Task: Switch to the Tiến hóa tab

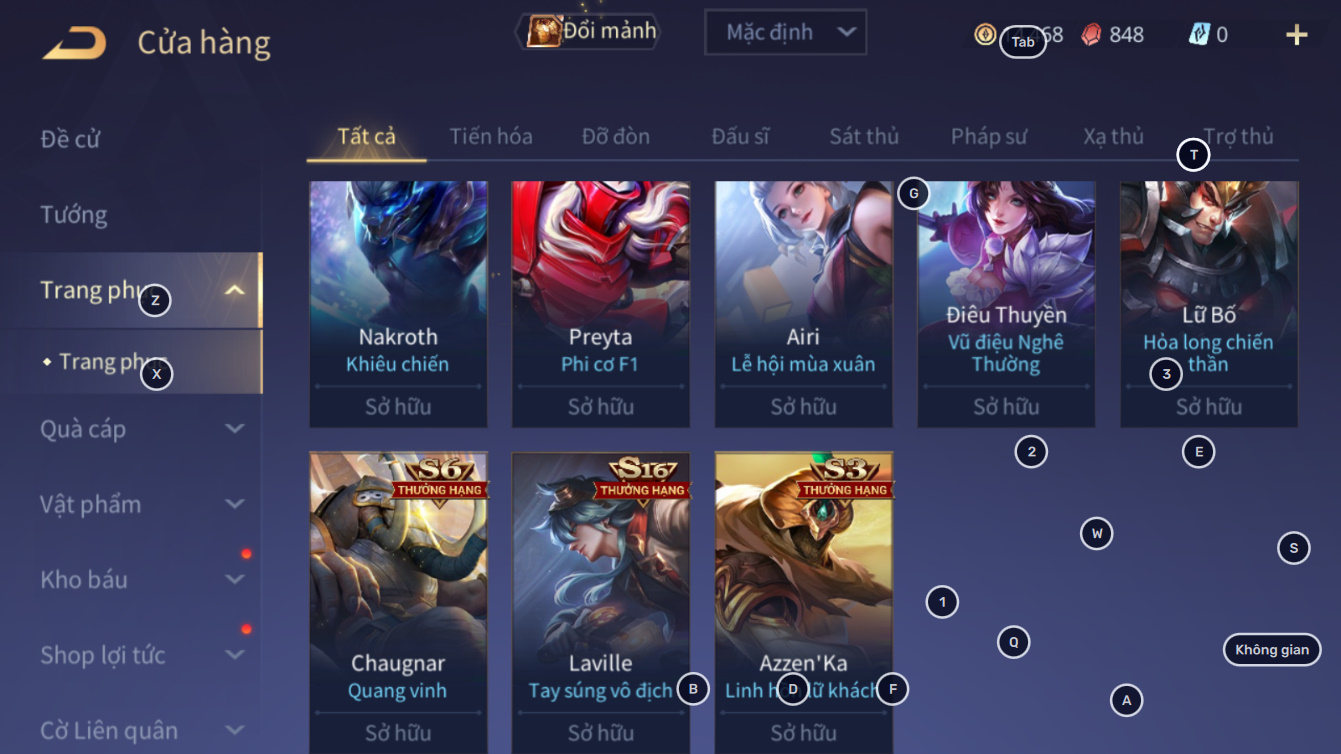Action: pyautogui.click(x=491, y=136)
